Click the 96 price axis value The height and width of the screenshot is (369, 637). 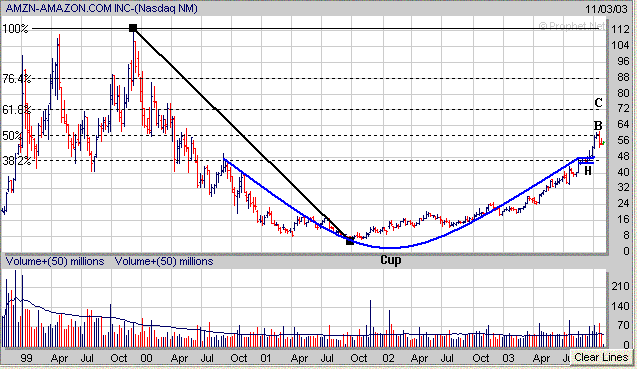coord(623,61)
